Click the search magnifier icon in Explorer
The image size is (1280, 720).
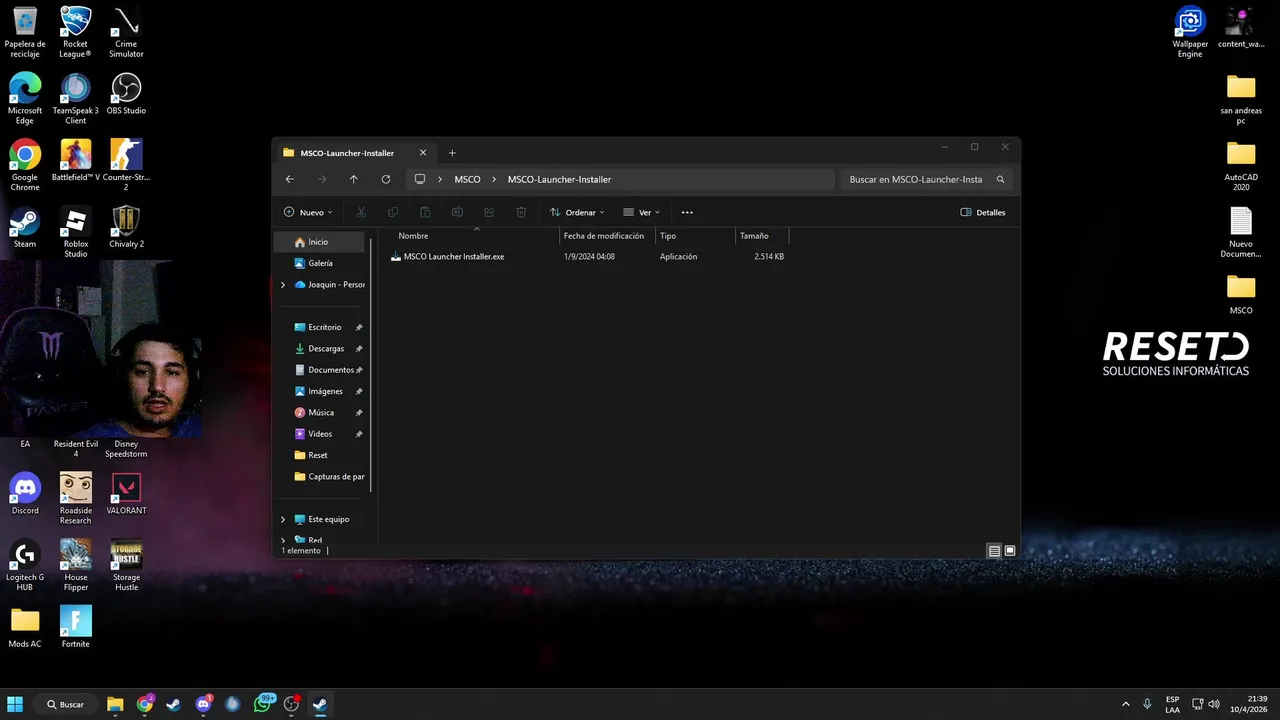pos(1000,180)
